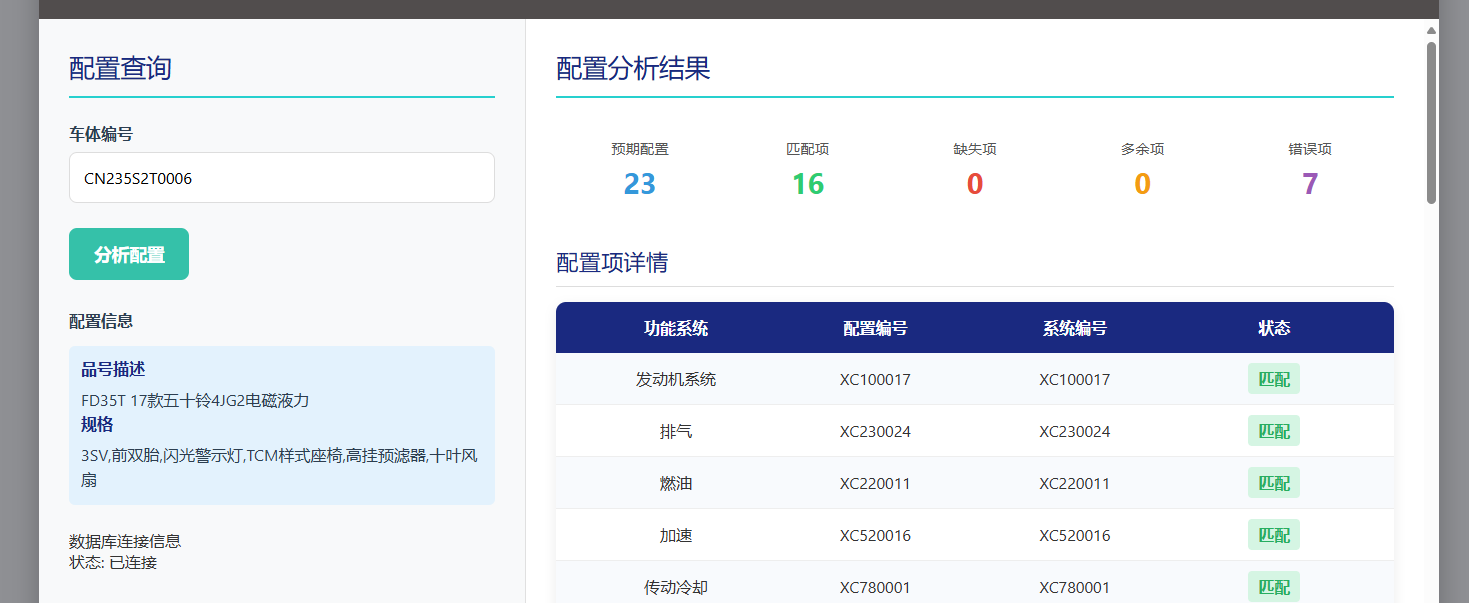The width and height of the screenshot is (1469, 603).
Task: Click the 状态: 已连接 database status text
Action: 113,562
